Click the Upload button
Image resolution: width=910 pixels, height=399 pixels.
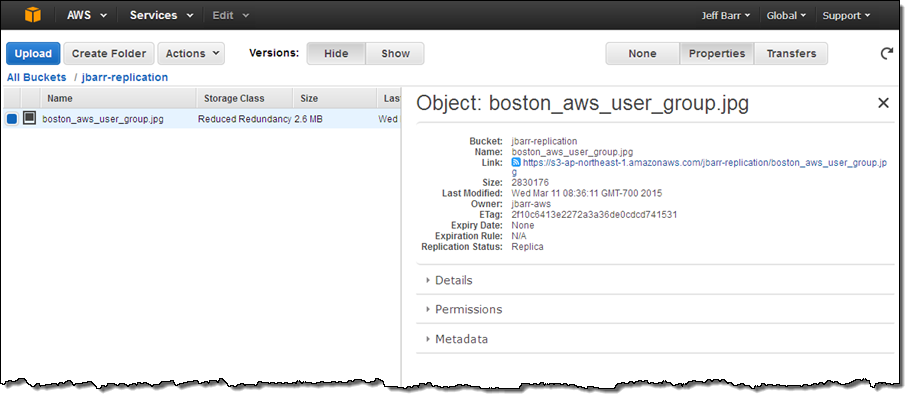(33, 53)
